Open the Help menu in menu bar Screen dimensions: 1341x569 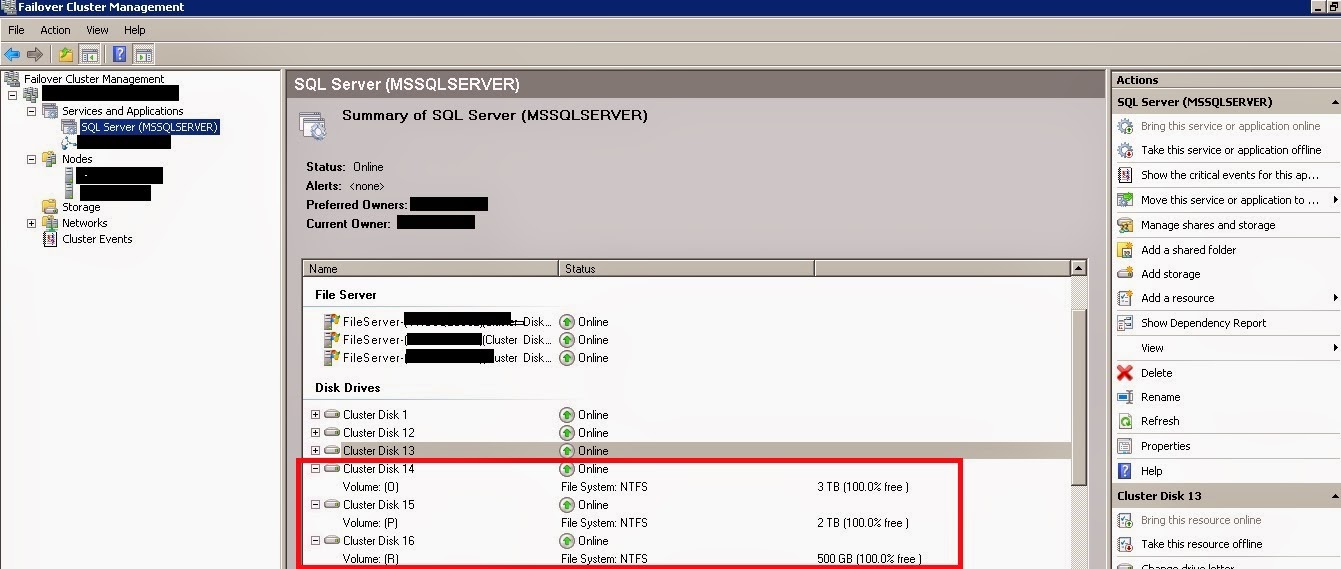[x=134, y=30]
